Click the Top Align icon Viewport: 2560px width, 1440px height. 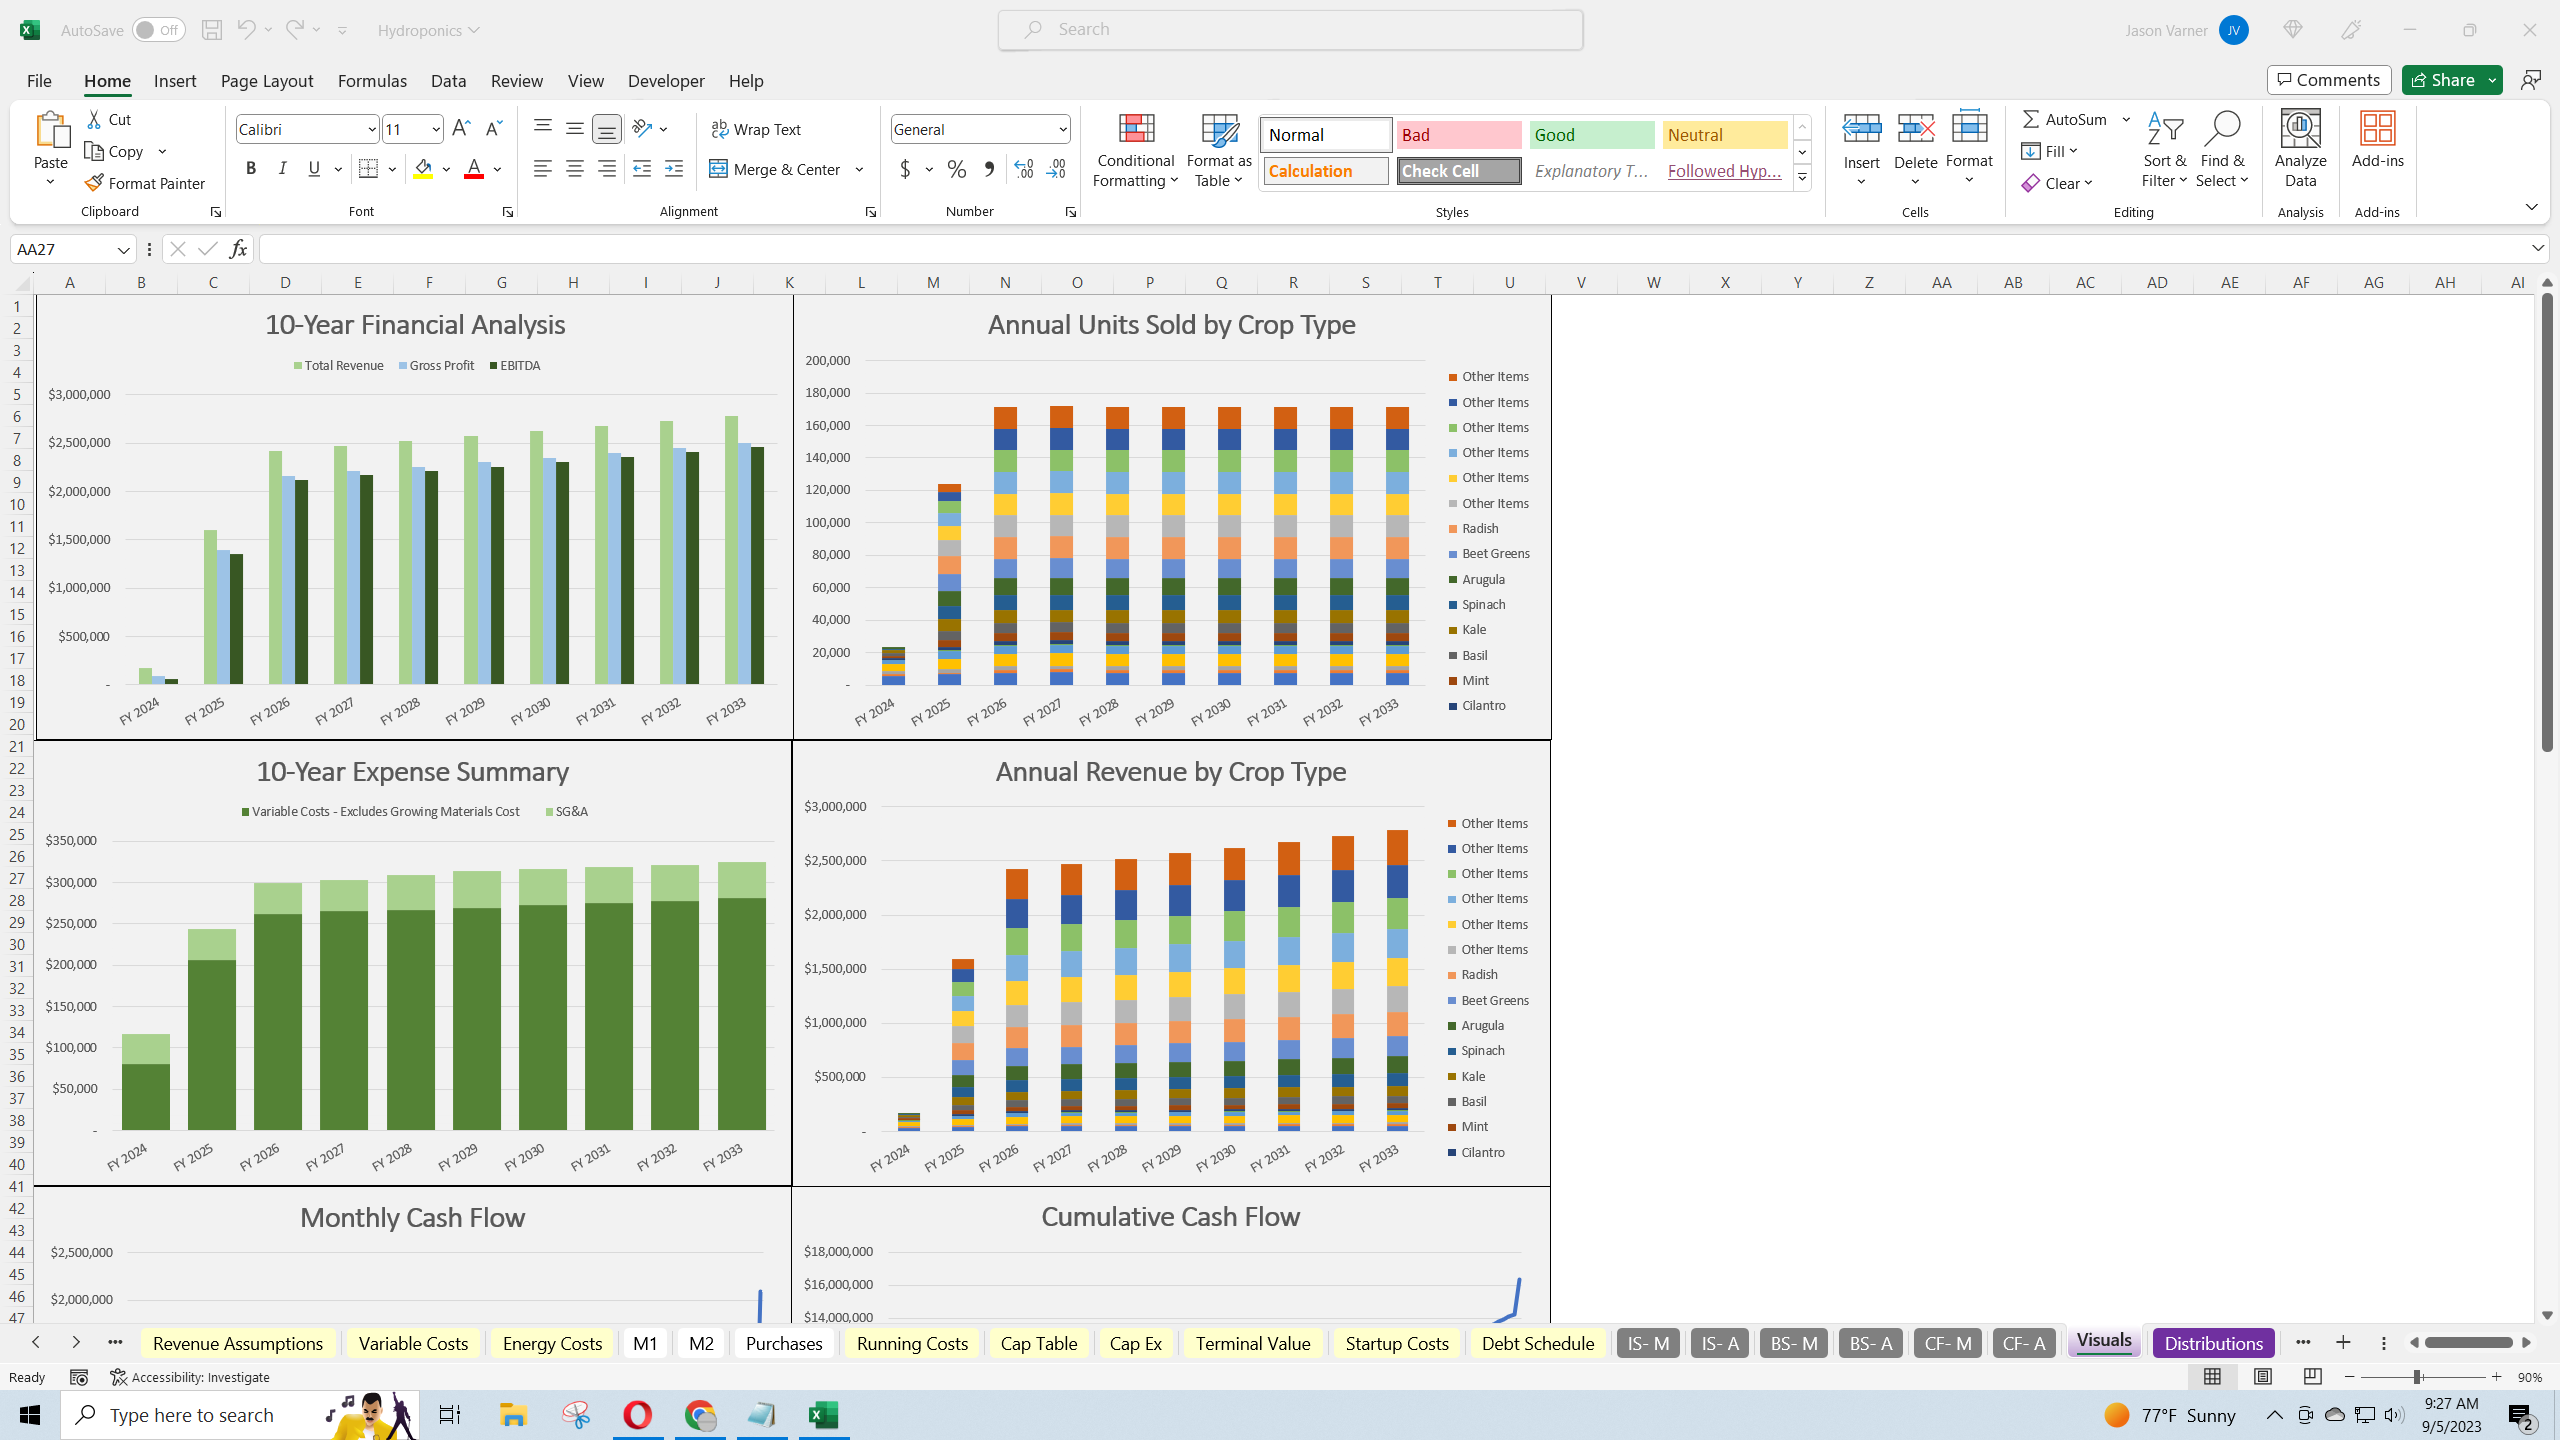pos(542,128)
